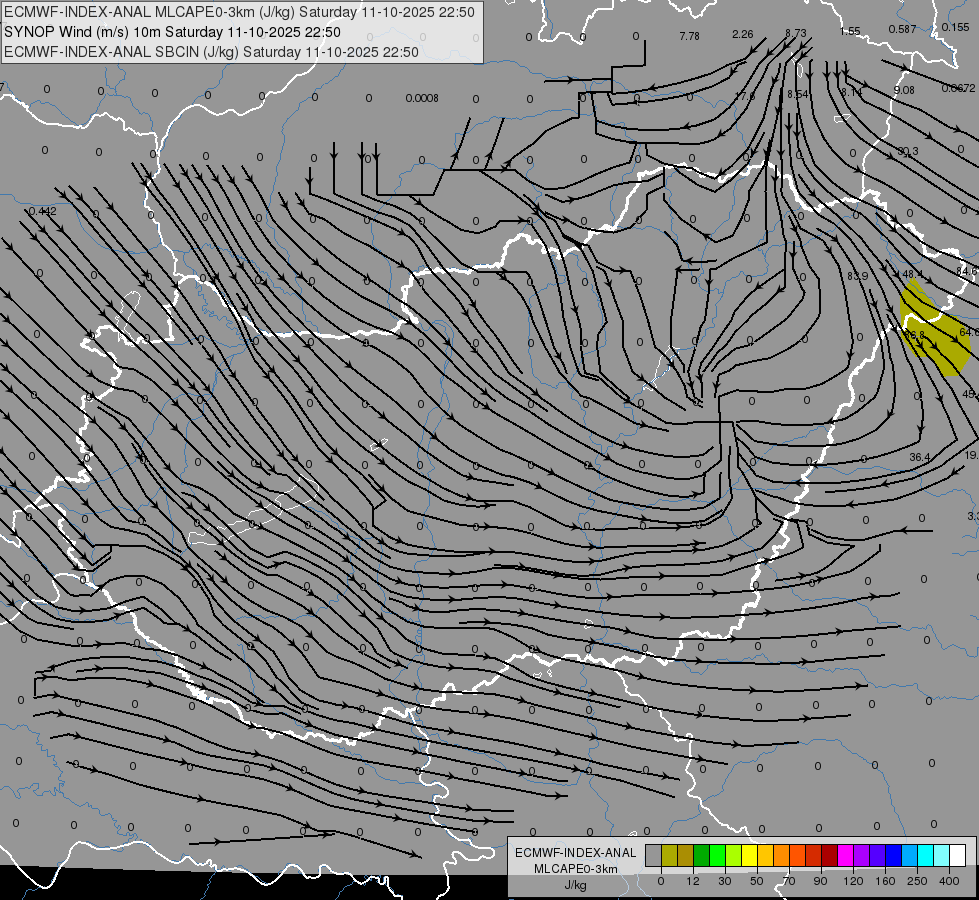
Task: Click the map value '0.0008'
Action: [421, 98]
